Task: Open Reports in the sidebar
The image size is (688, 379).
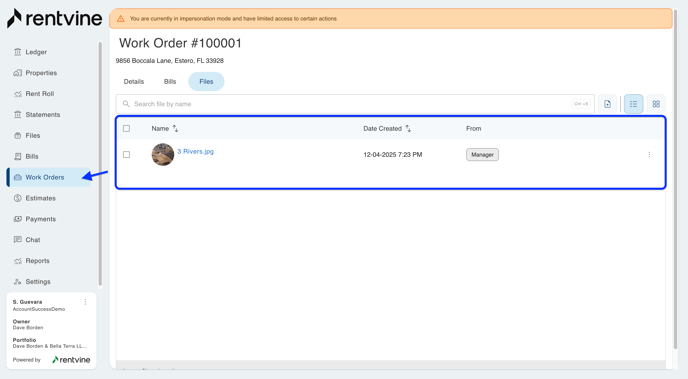Action: 37,261
